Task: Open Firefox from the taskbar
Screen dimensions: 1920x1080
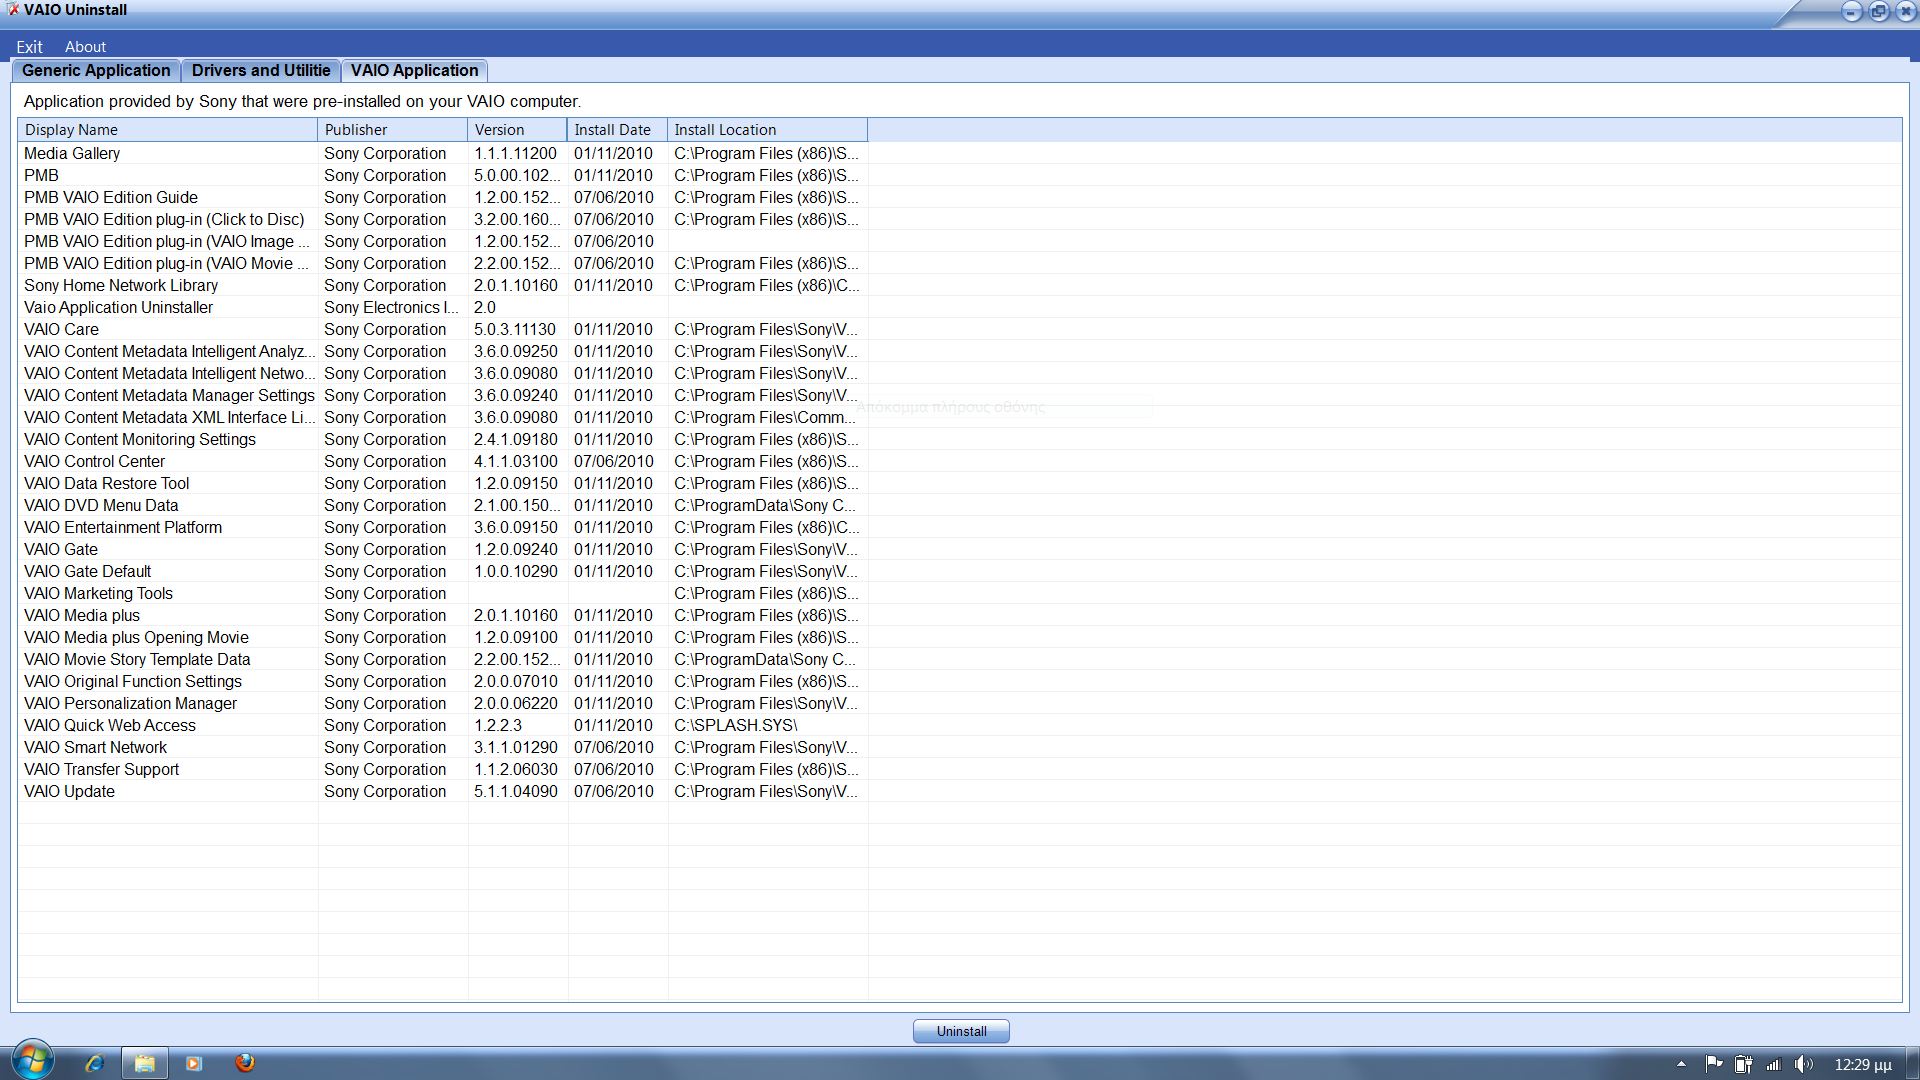Action: click(x=245, y=1063)
